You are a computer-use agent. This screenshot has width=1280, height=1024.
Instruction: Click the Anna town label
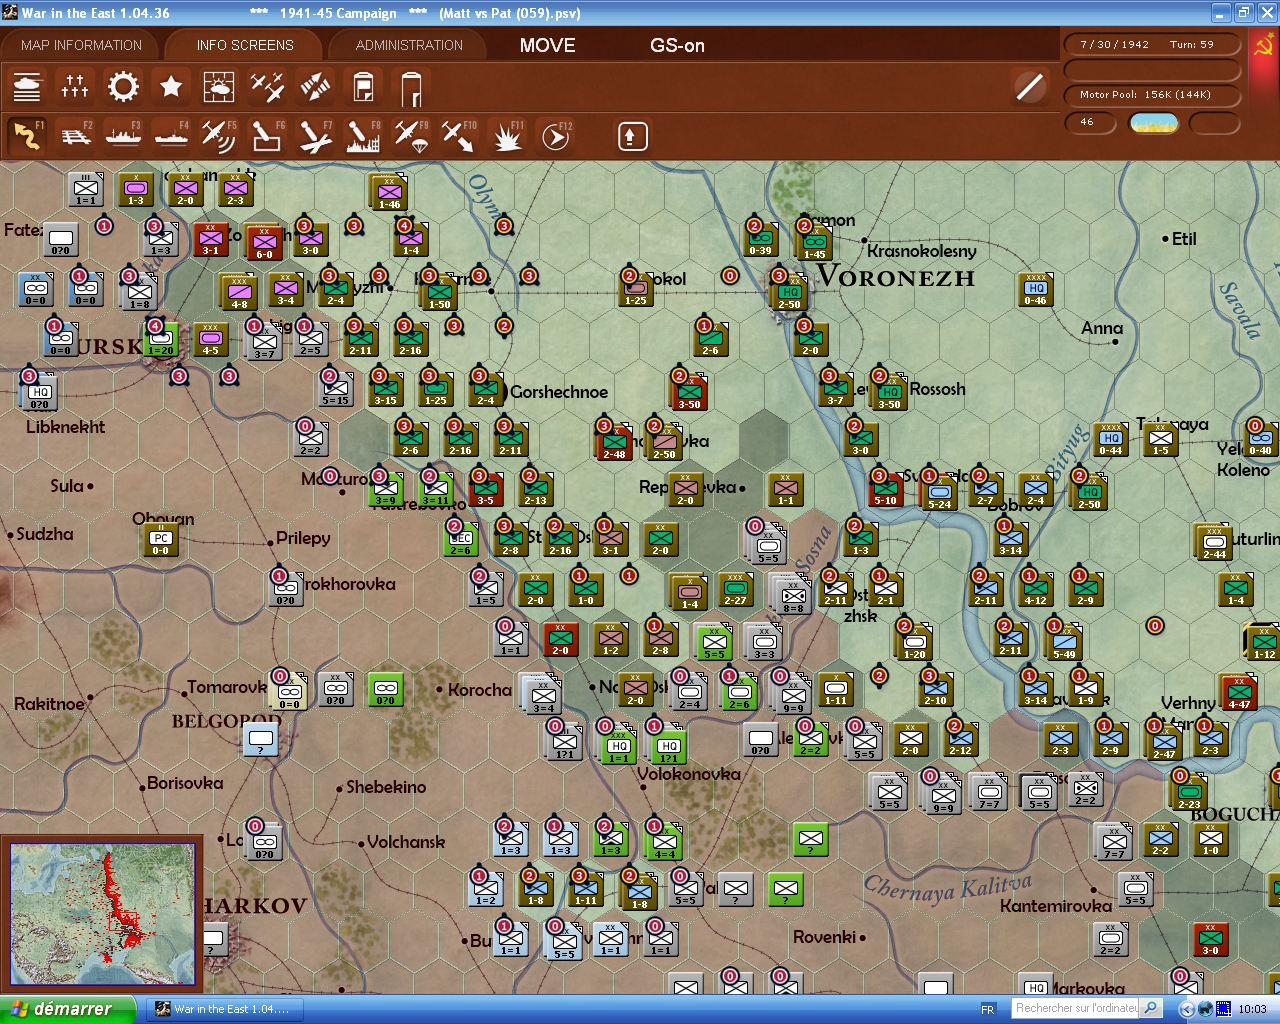point(1102,328)
